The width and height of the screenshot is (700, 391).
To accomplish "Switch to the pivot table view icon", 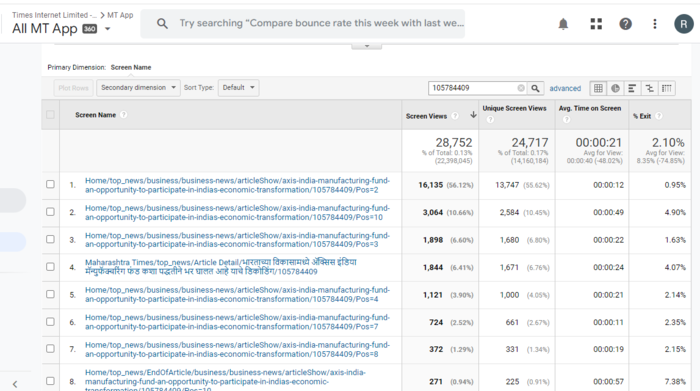I will 667,88.
